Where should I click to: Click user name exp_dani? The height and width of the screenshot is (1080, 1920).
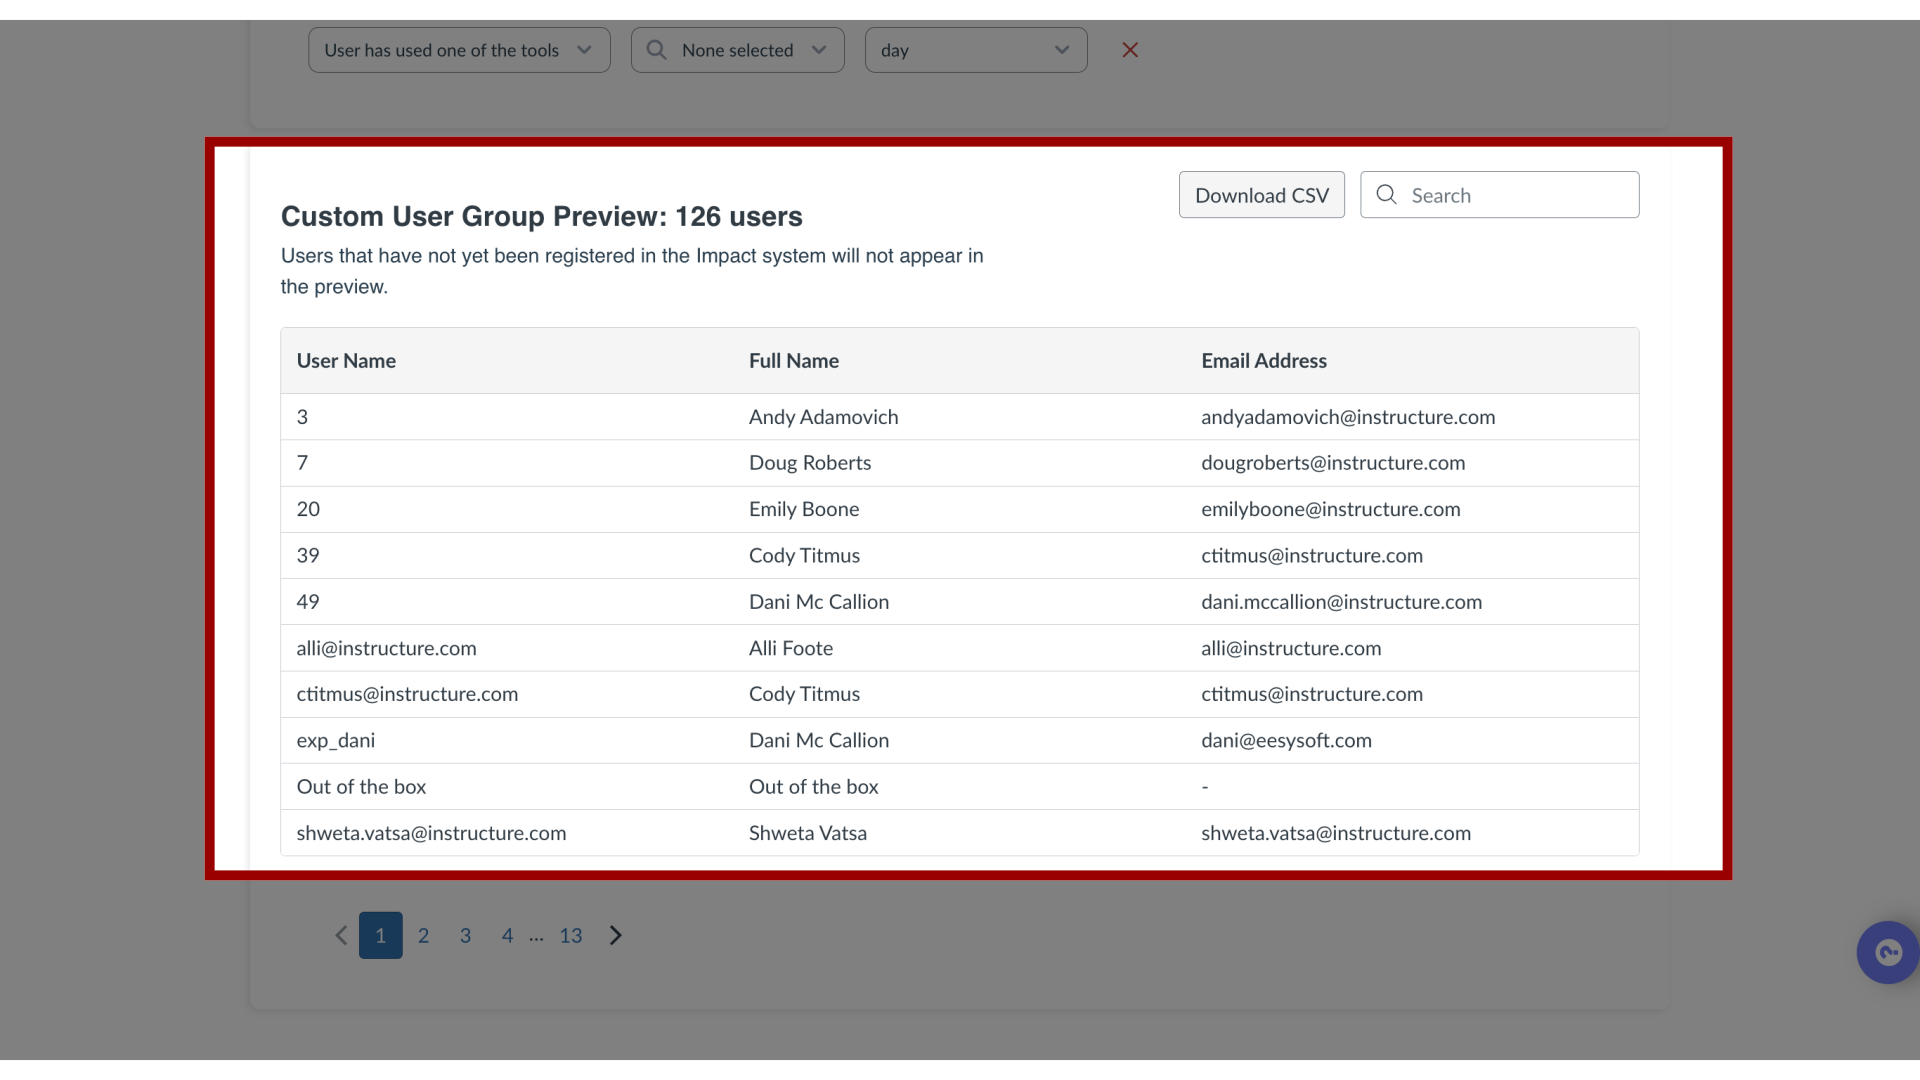[336, 741]
